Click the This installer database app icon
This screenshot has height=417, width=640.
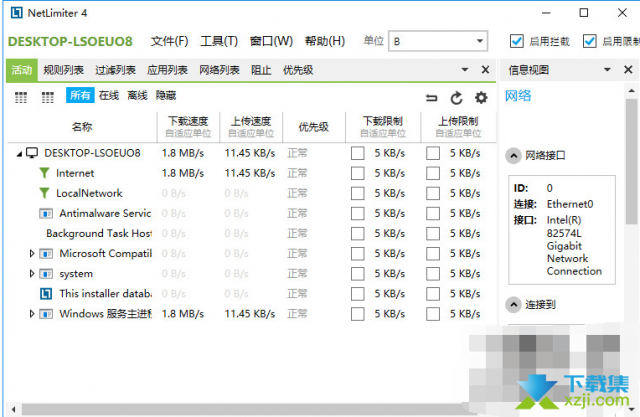click(x=45, y=293)
